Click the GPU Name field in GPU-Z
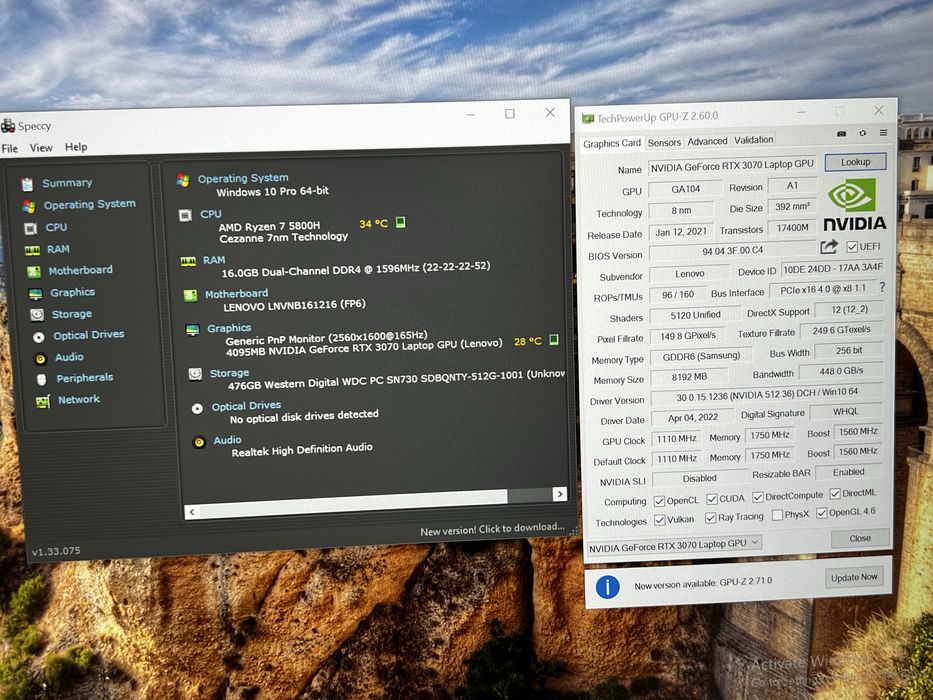The image size is (933, 700). [732, 166]
